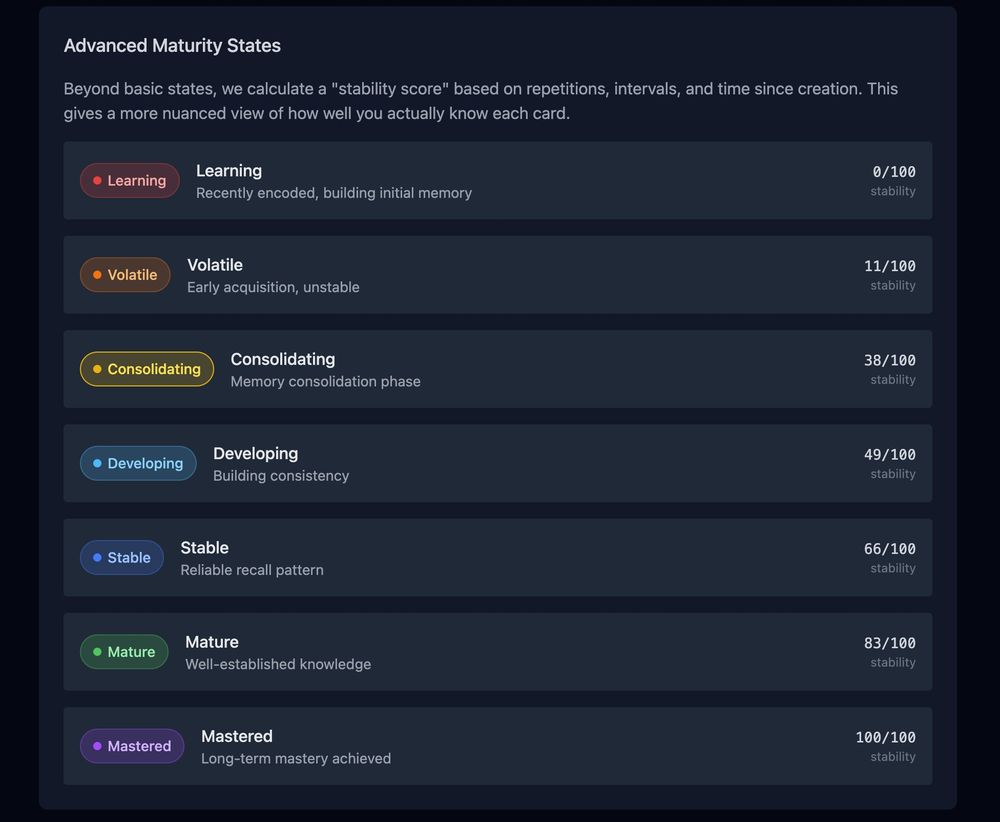1000x822 pixels.
Task: Select "Memory consolidation phase" description
Action: click(325, 382)
